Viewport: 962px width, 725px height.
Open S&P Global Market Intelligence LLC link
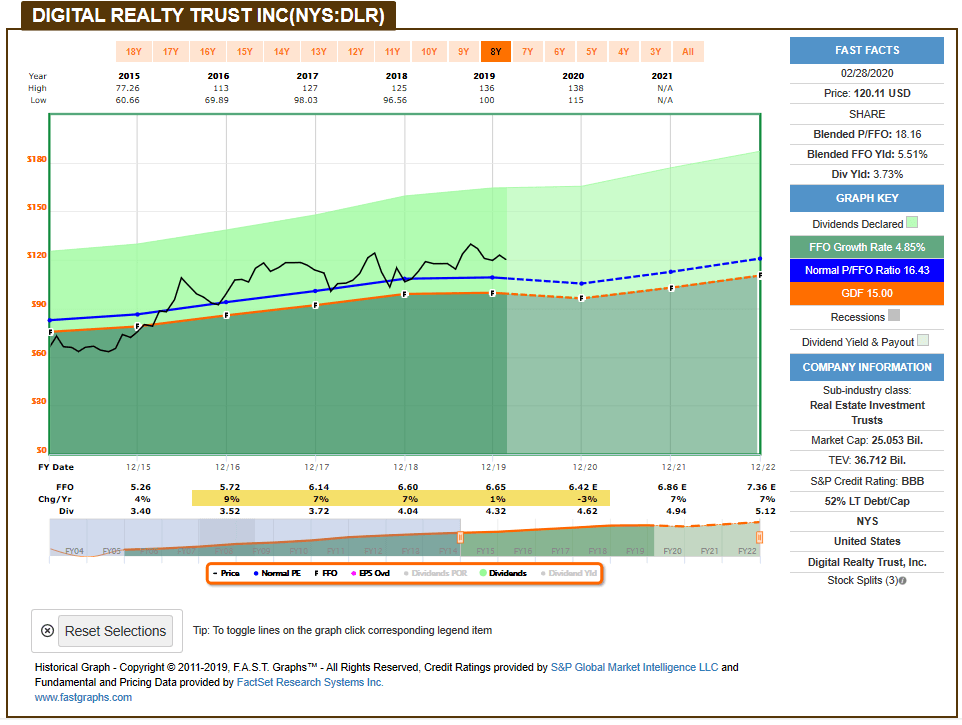point(634,667)
